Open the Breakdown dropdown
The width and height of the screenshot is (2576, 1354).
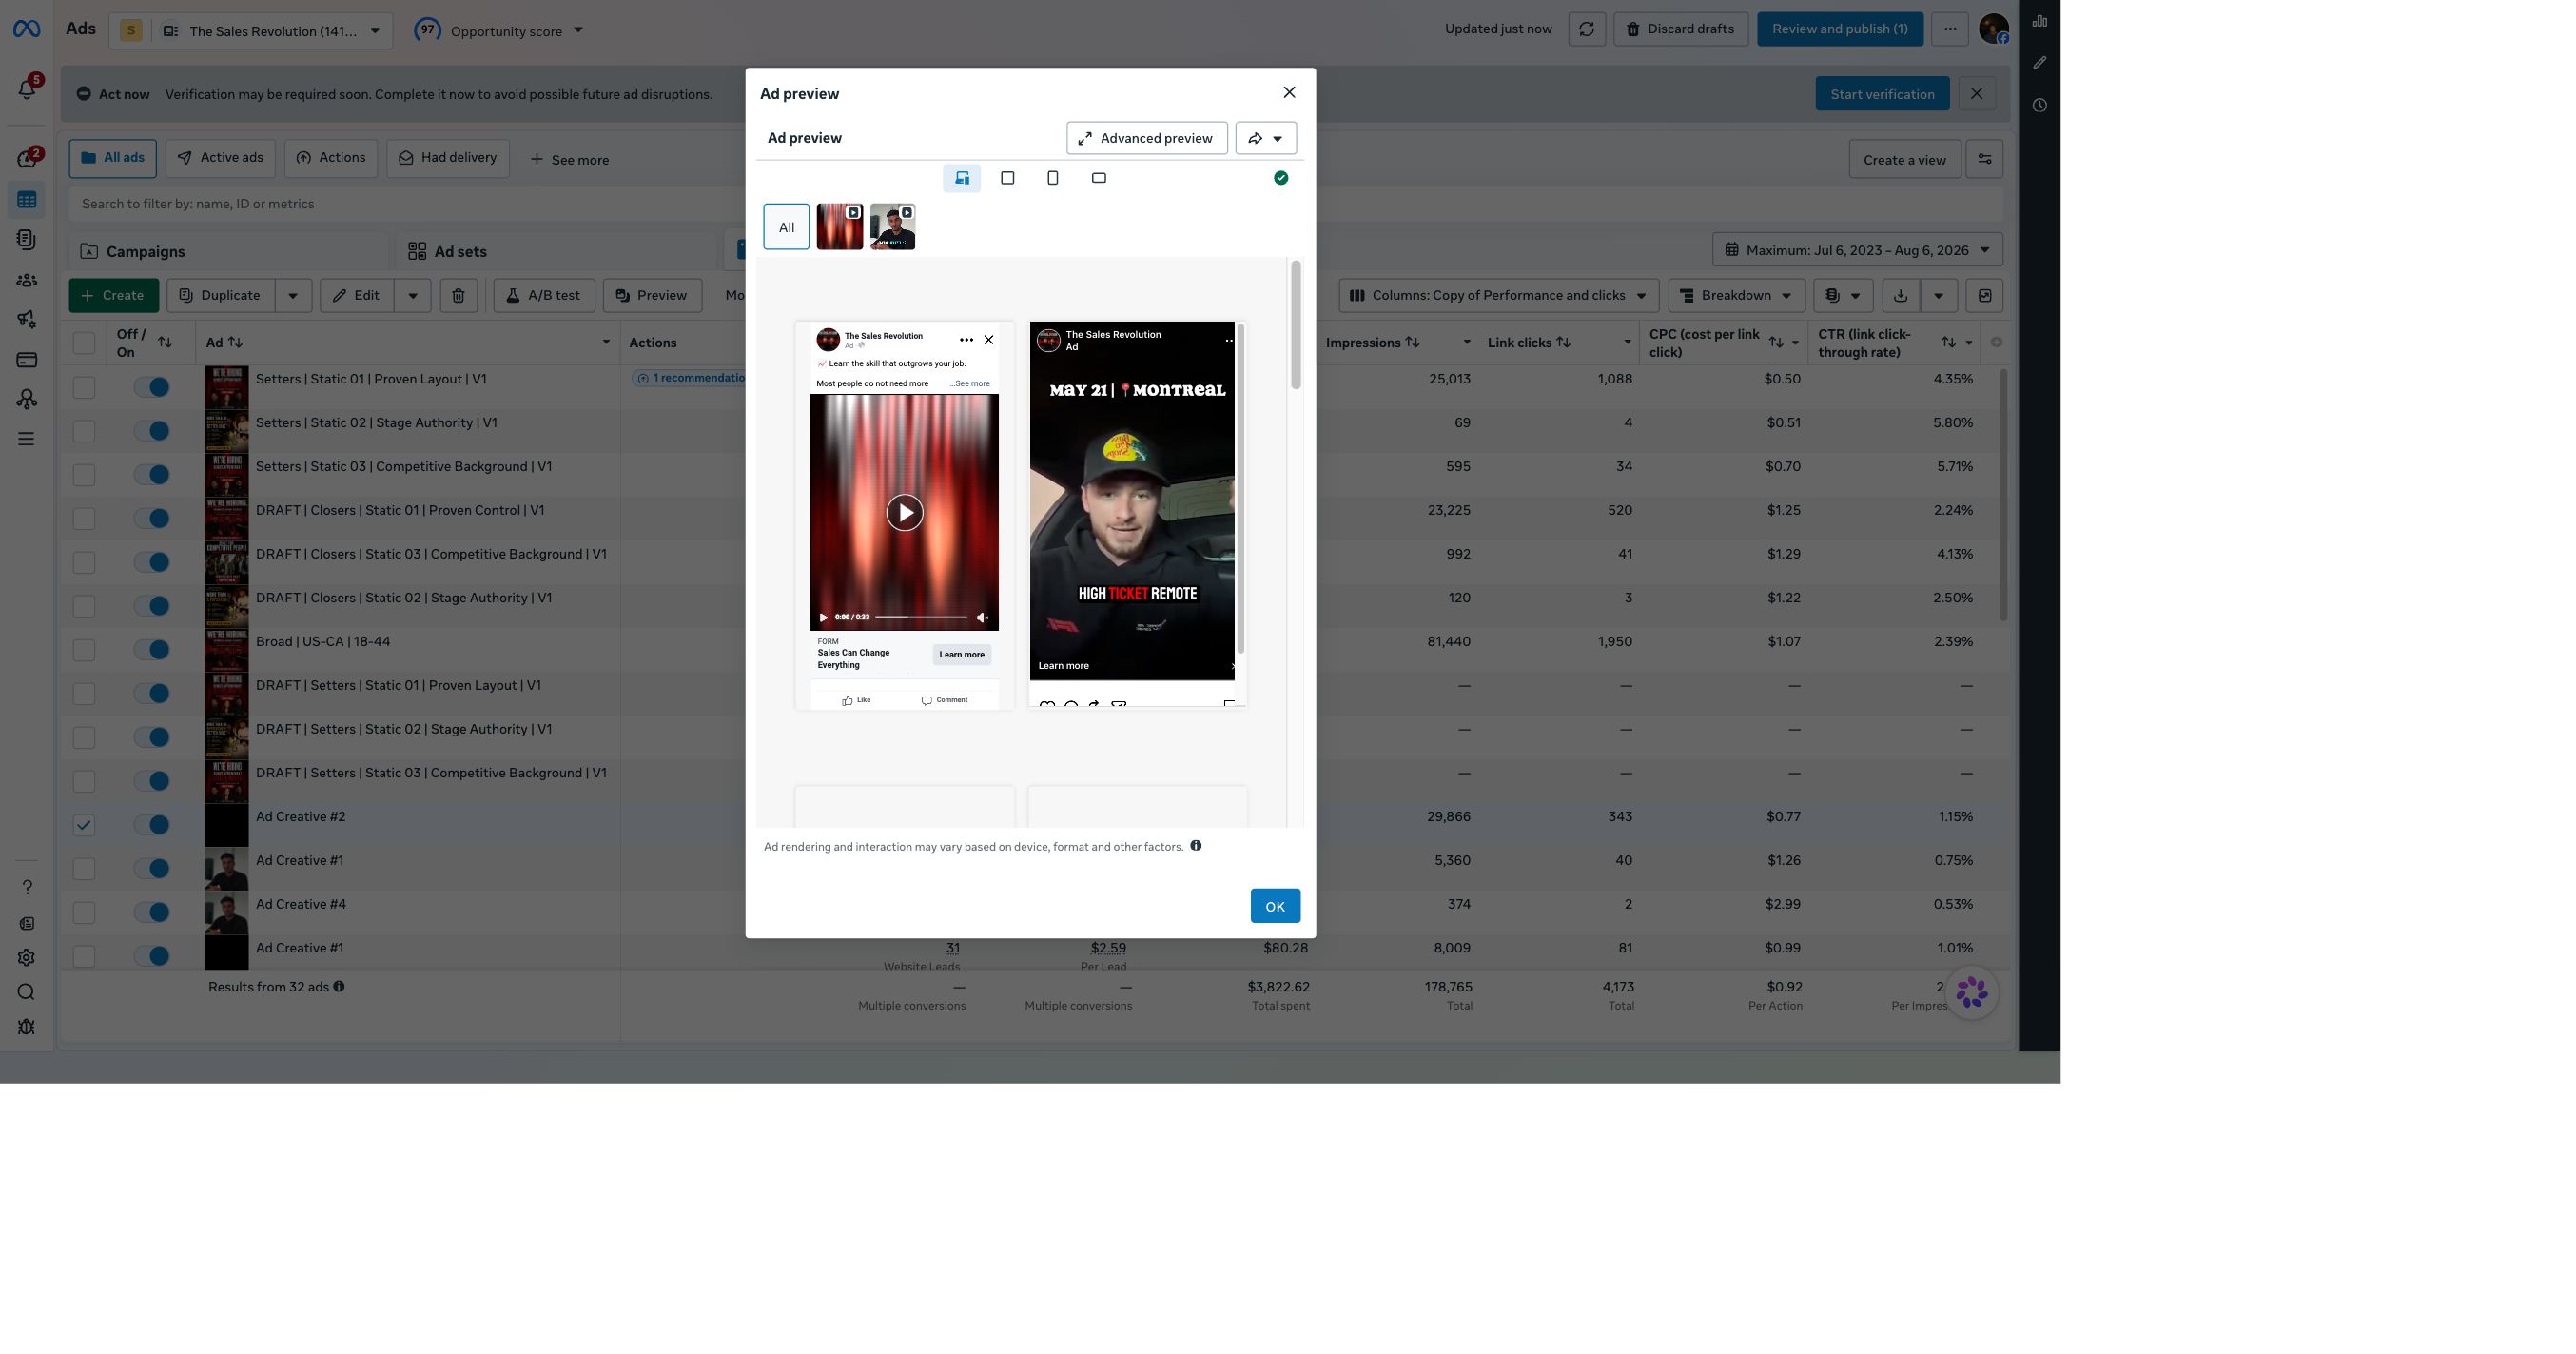point(1736,295)
